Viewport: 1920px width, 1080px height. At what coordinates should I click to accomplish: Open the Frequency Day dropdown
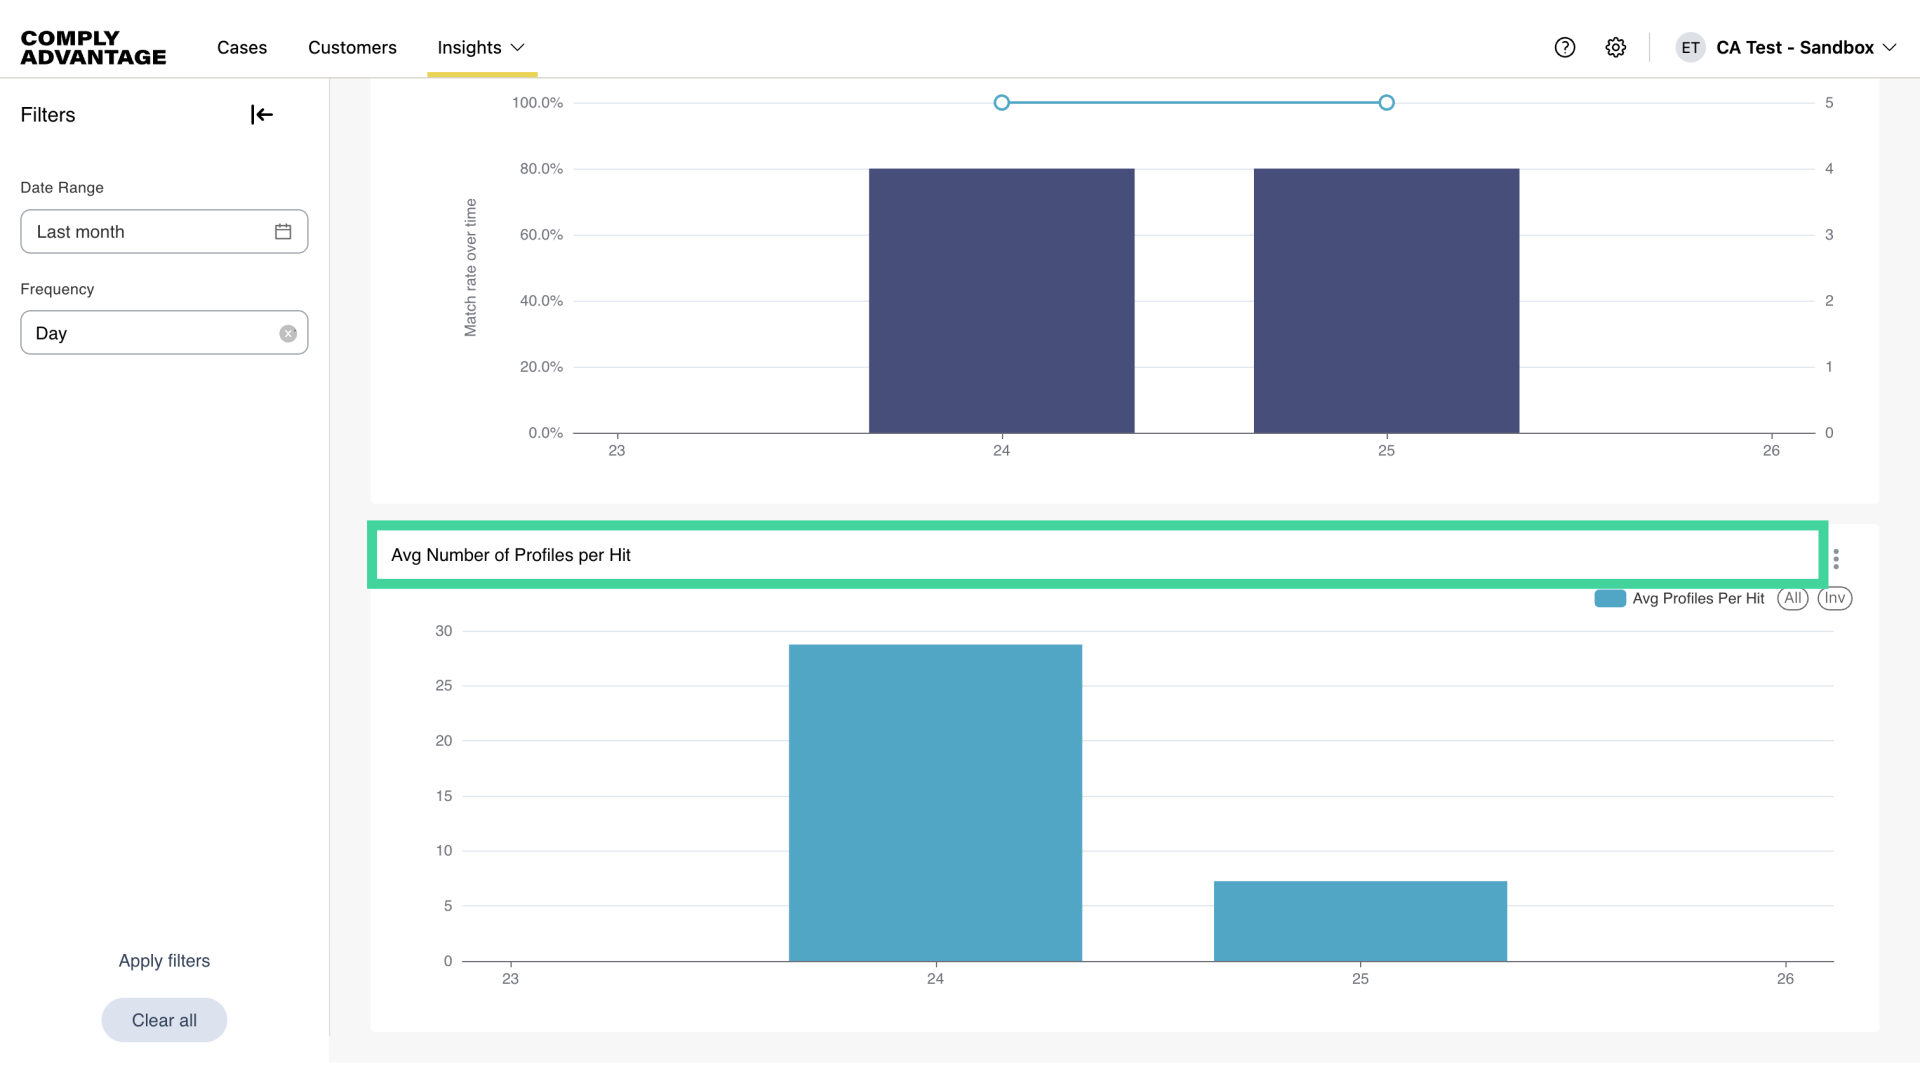pyautogui.click(x=150, y=333)
